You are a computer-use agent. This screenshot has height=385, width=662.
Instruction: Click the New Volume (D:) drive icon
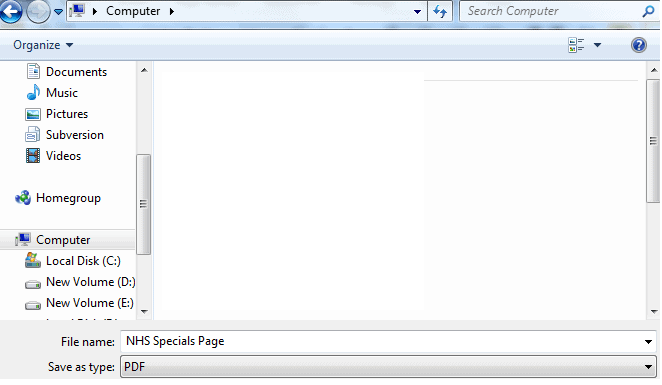33,285
